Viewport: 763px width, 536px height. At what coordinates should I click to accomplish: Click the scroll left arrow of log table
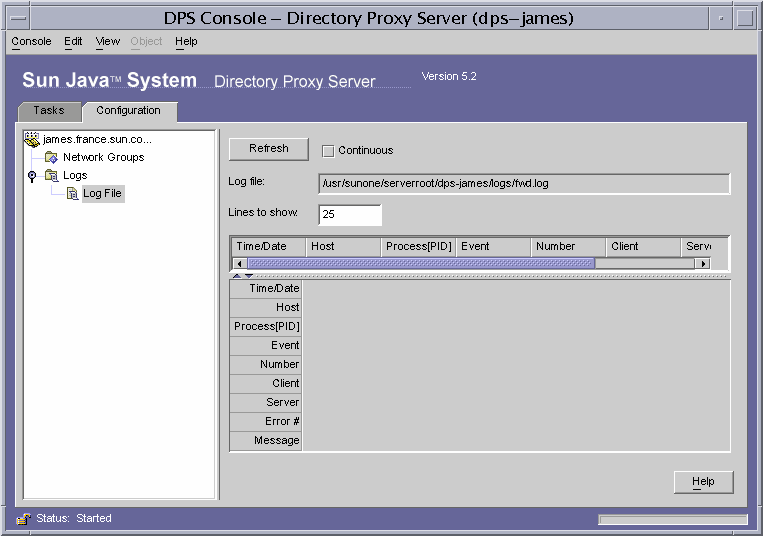pos(239,264)
